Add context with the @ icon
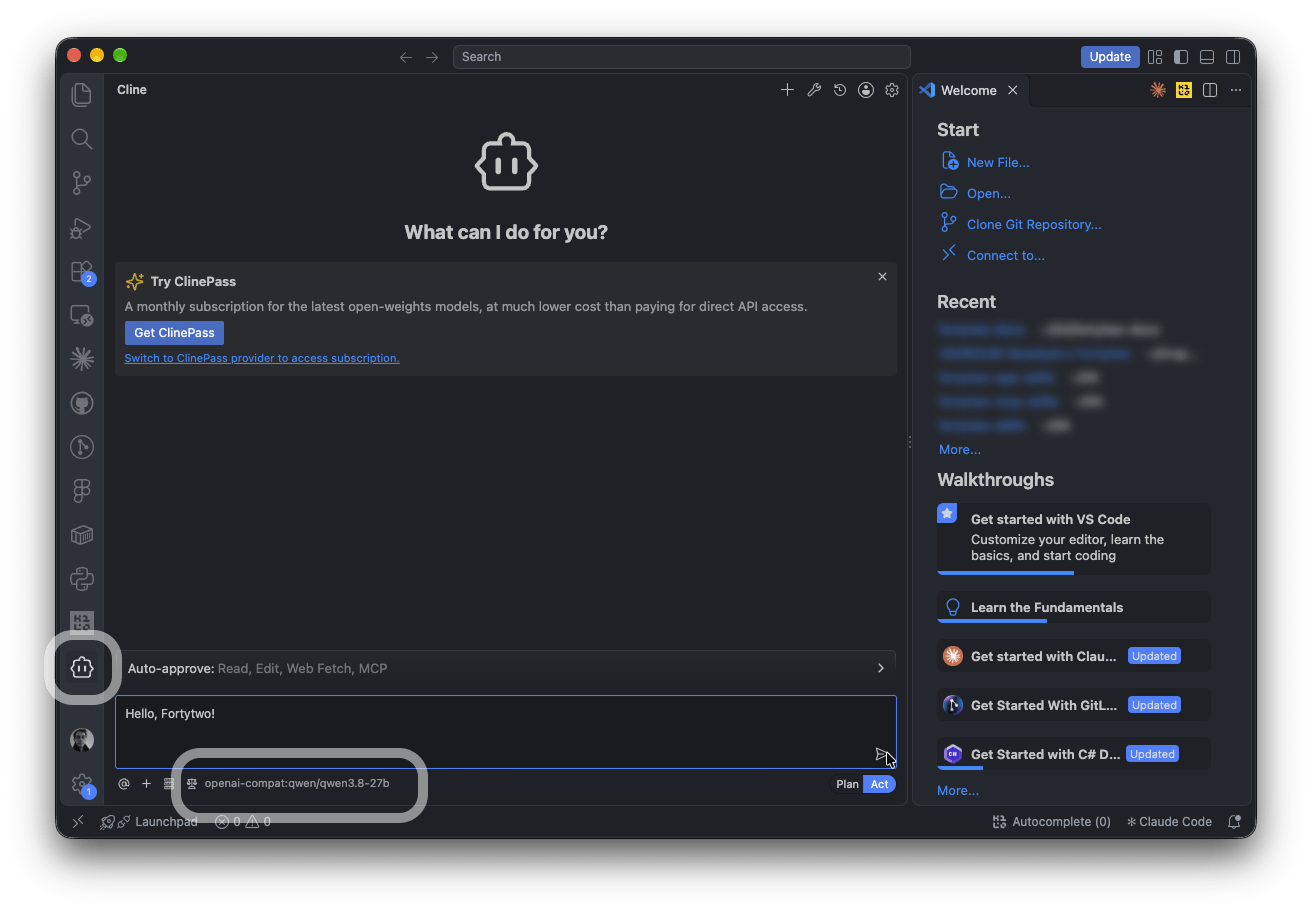 [x=124, y=784]
